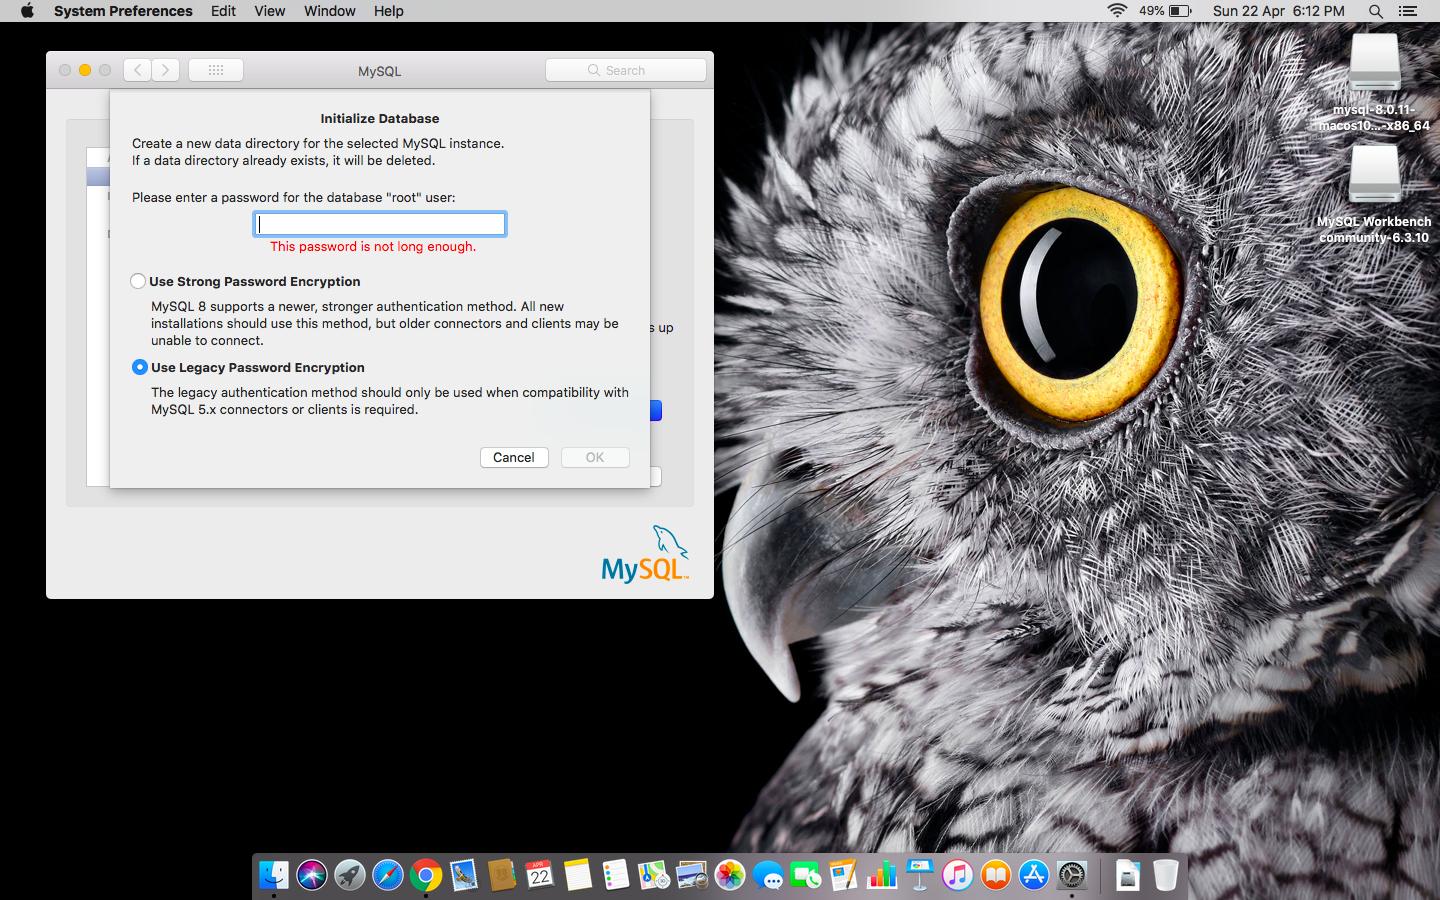The width and height of the screenshot is (1440, 900).
Task: Open iTunes from the dock
Action: (x=957, y=876)
